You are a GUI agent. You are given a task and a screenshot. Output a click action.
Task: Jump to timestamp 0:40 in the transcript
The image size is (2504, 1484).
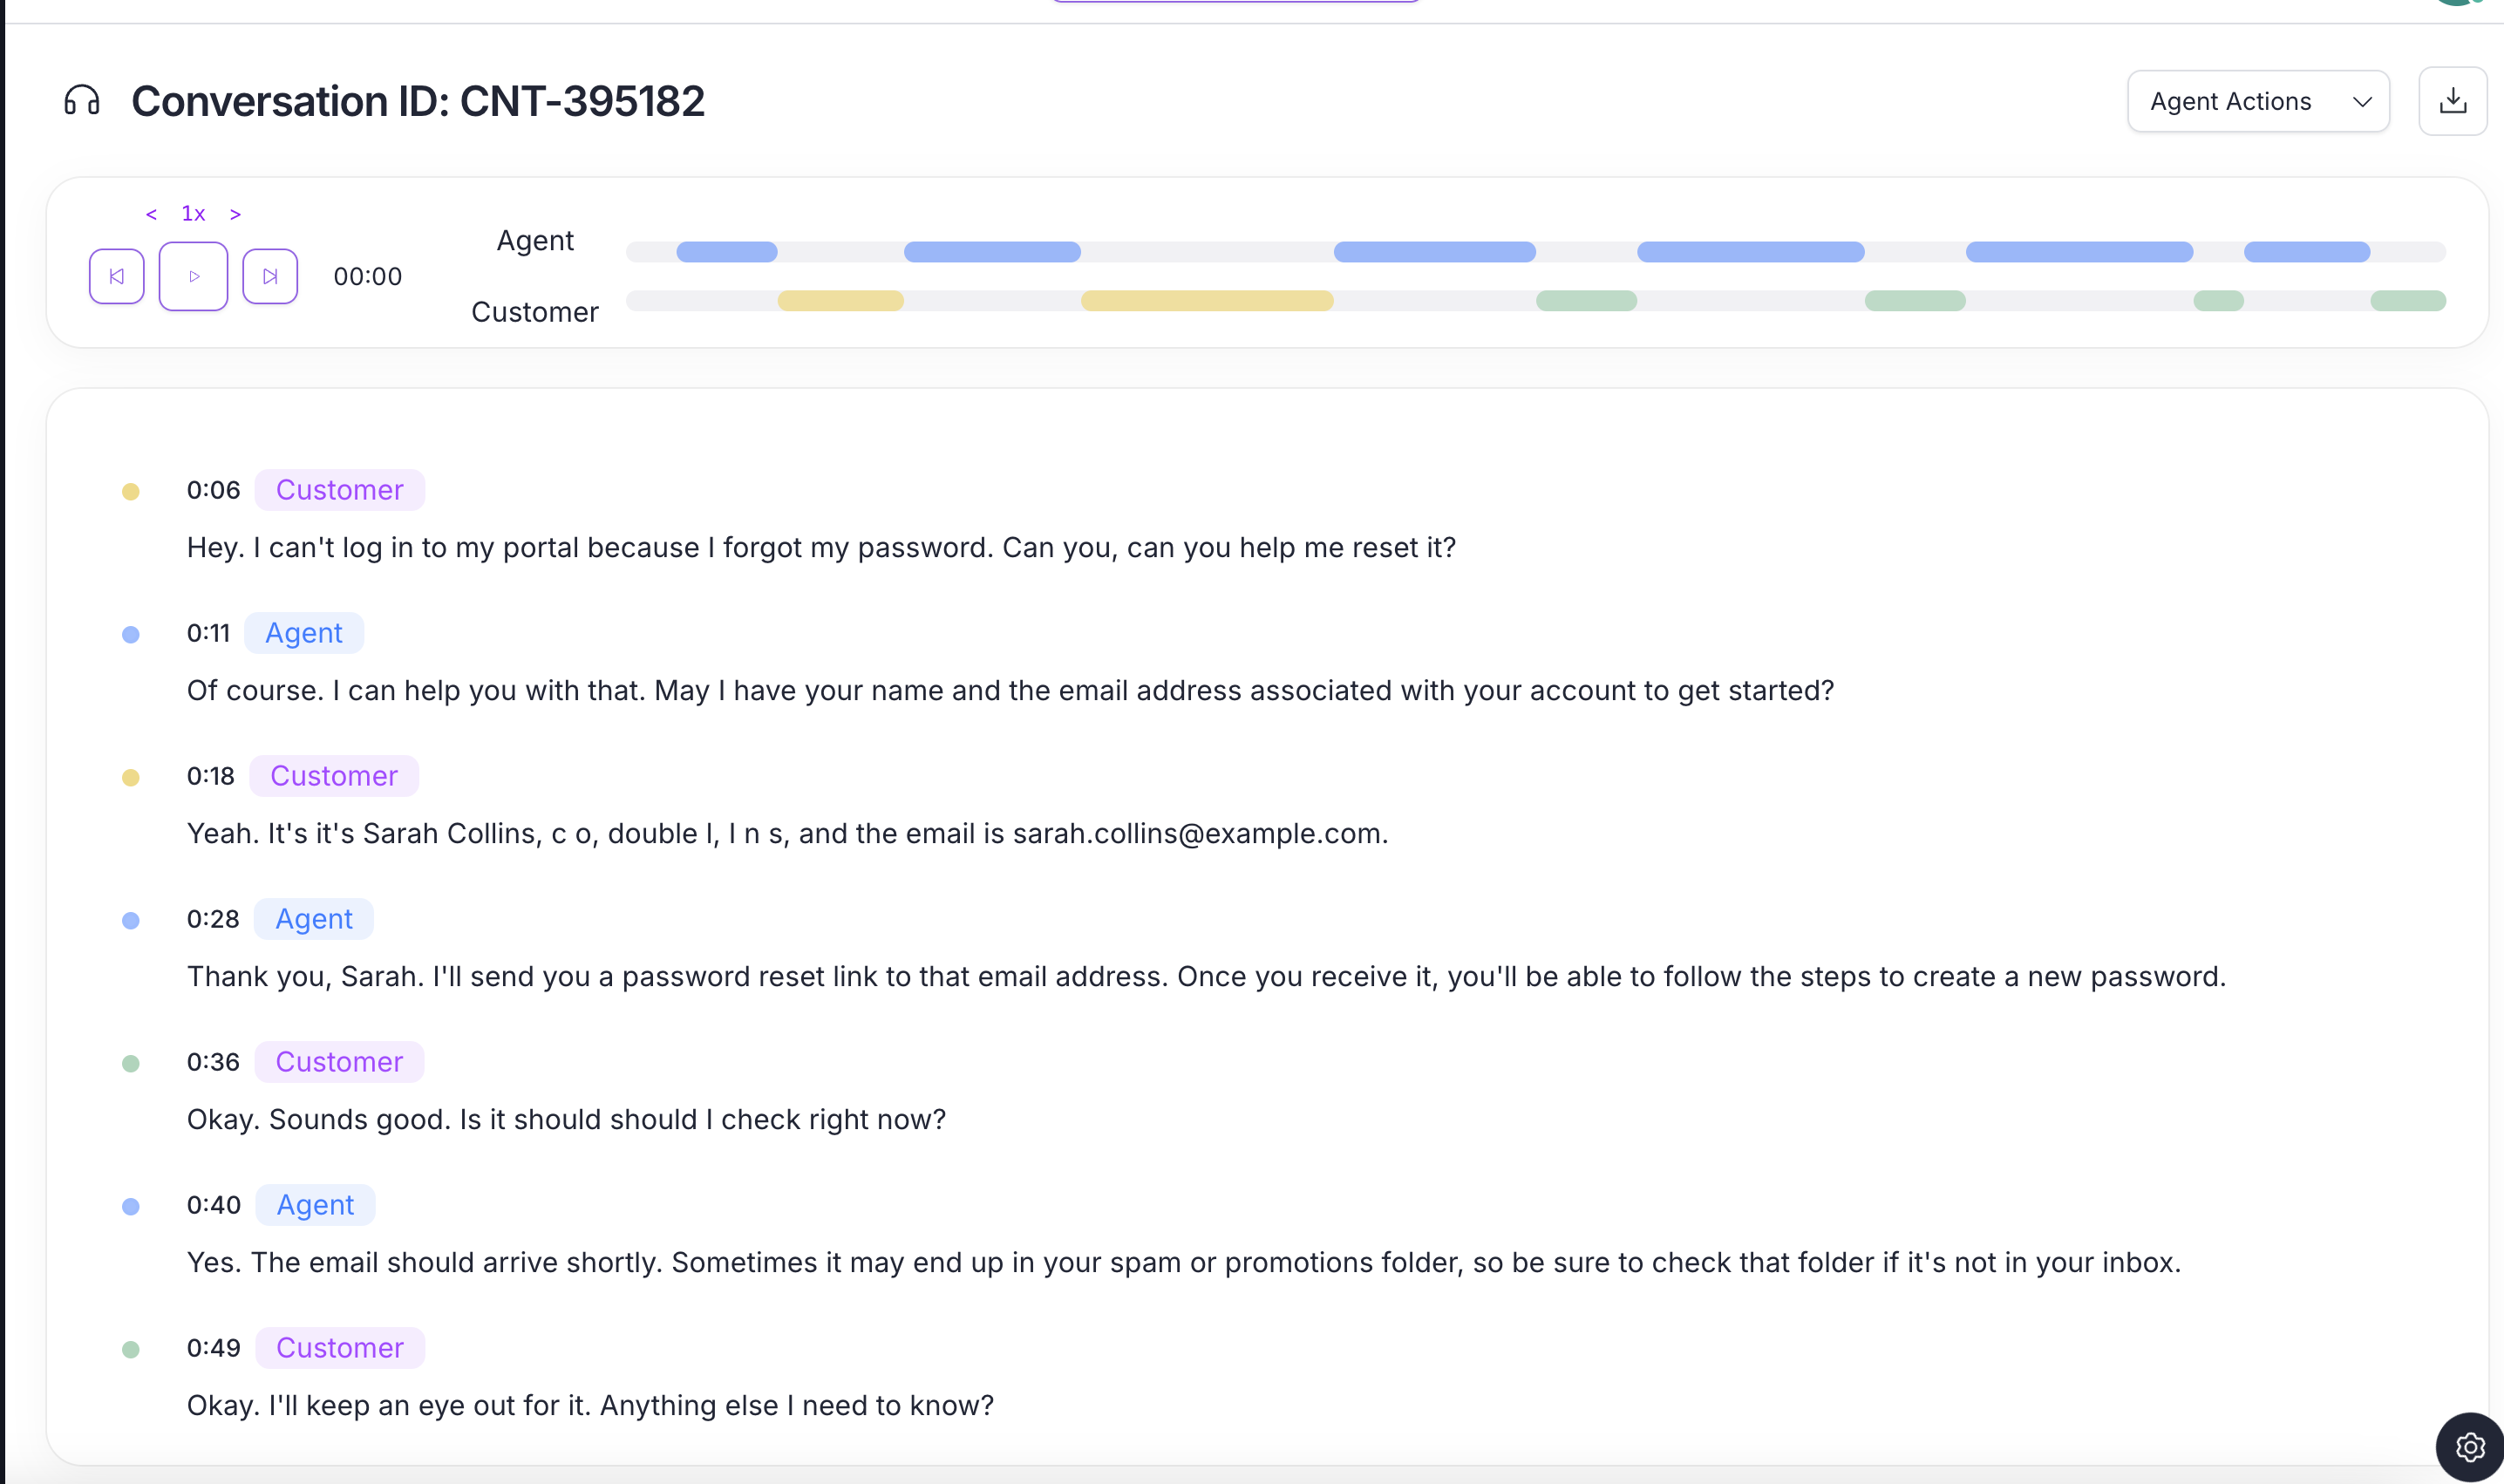[213, 1204]
